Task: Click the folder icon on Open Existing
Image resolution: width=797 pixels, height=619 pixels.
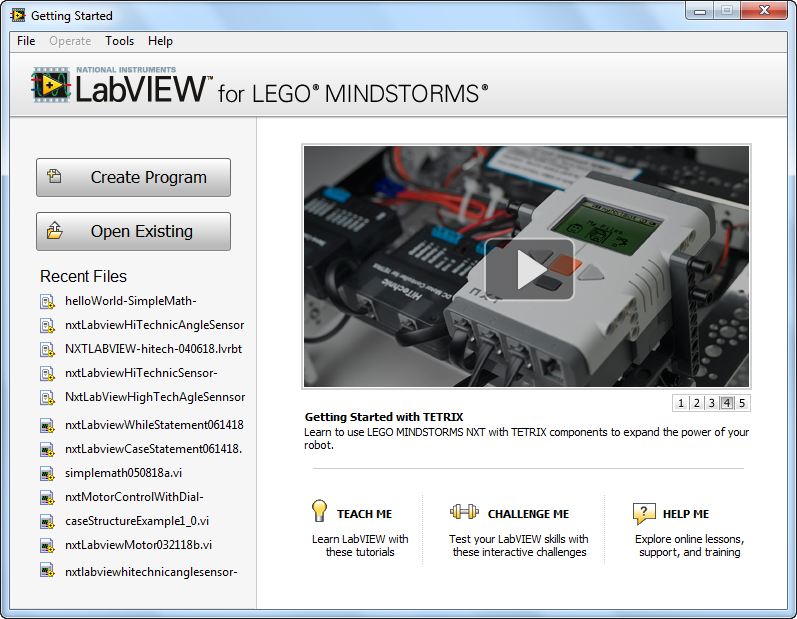Action: 54,230
